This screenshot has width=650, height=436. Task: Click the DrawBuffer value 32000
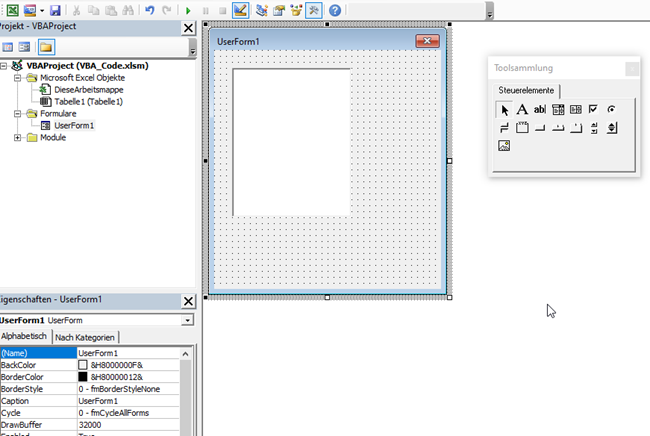tap(129, 425)
